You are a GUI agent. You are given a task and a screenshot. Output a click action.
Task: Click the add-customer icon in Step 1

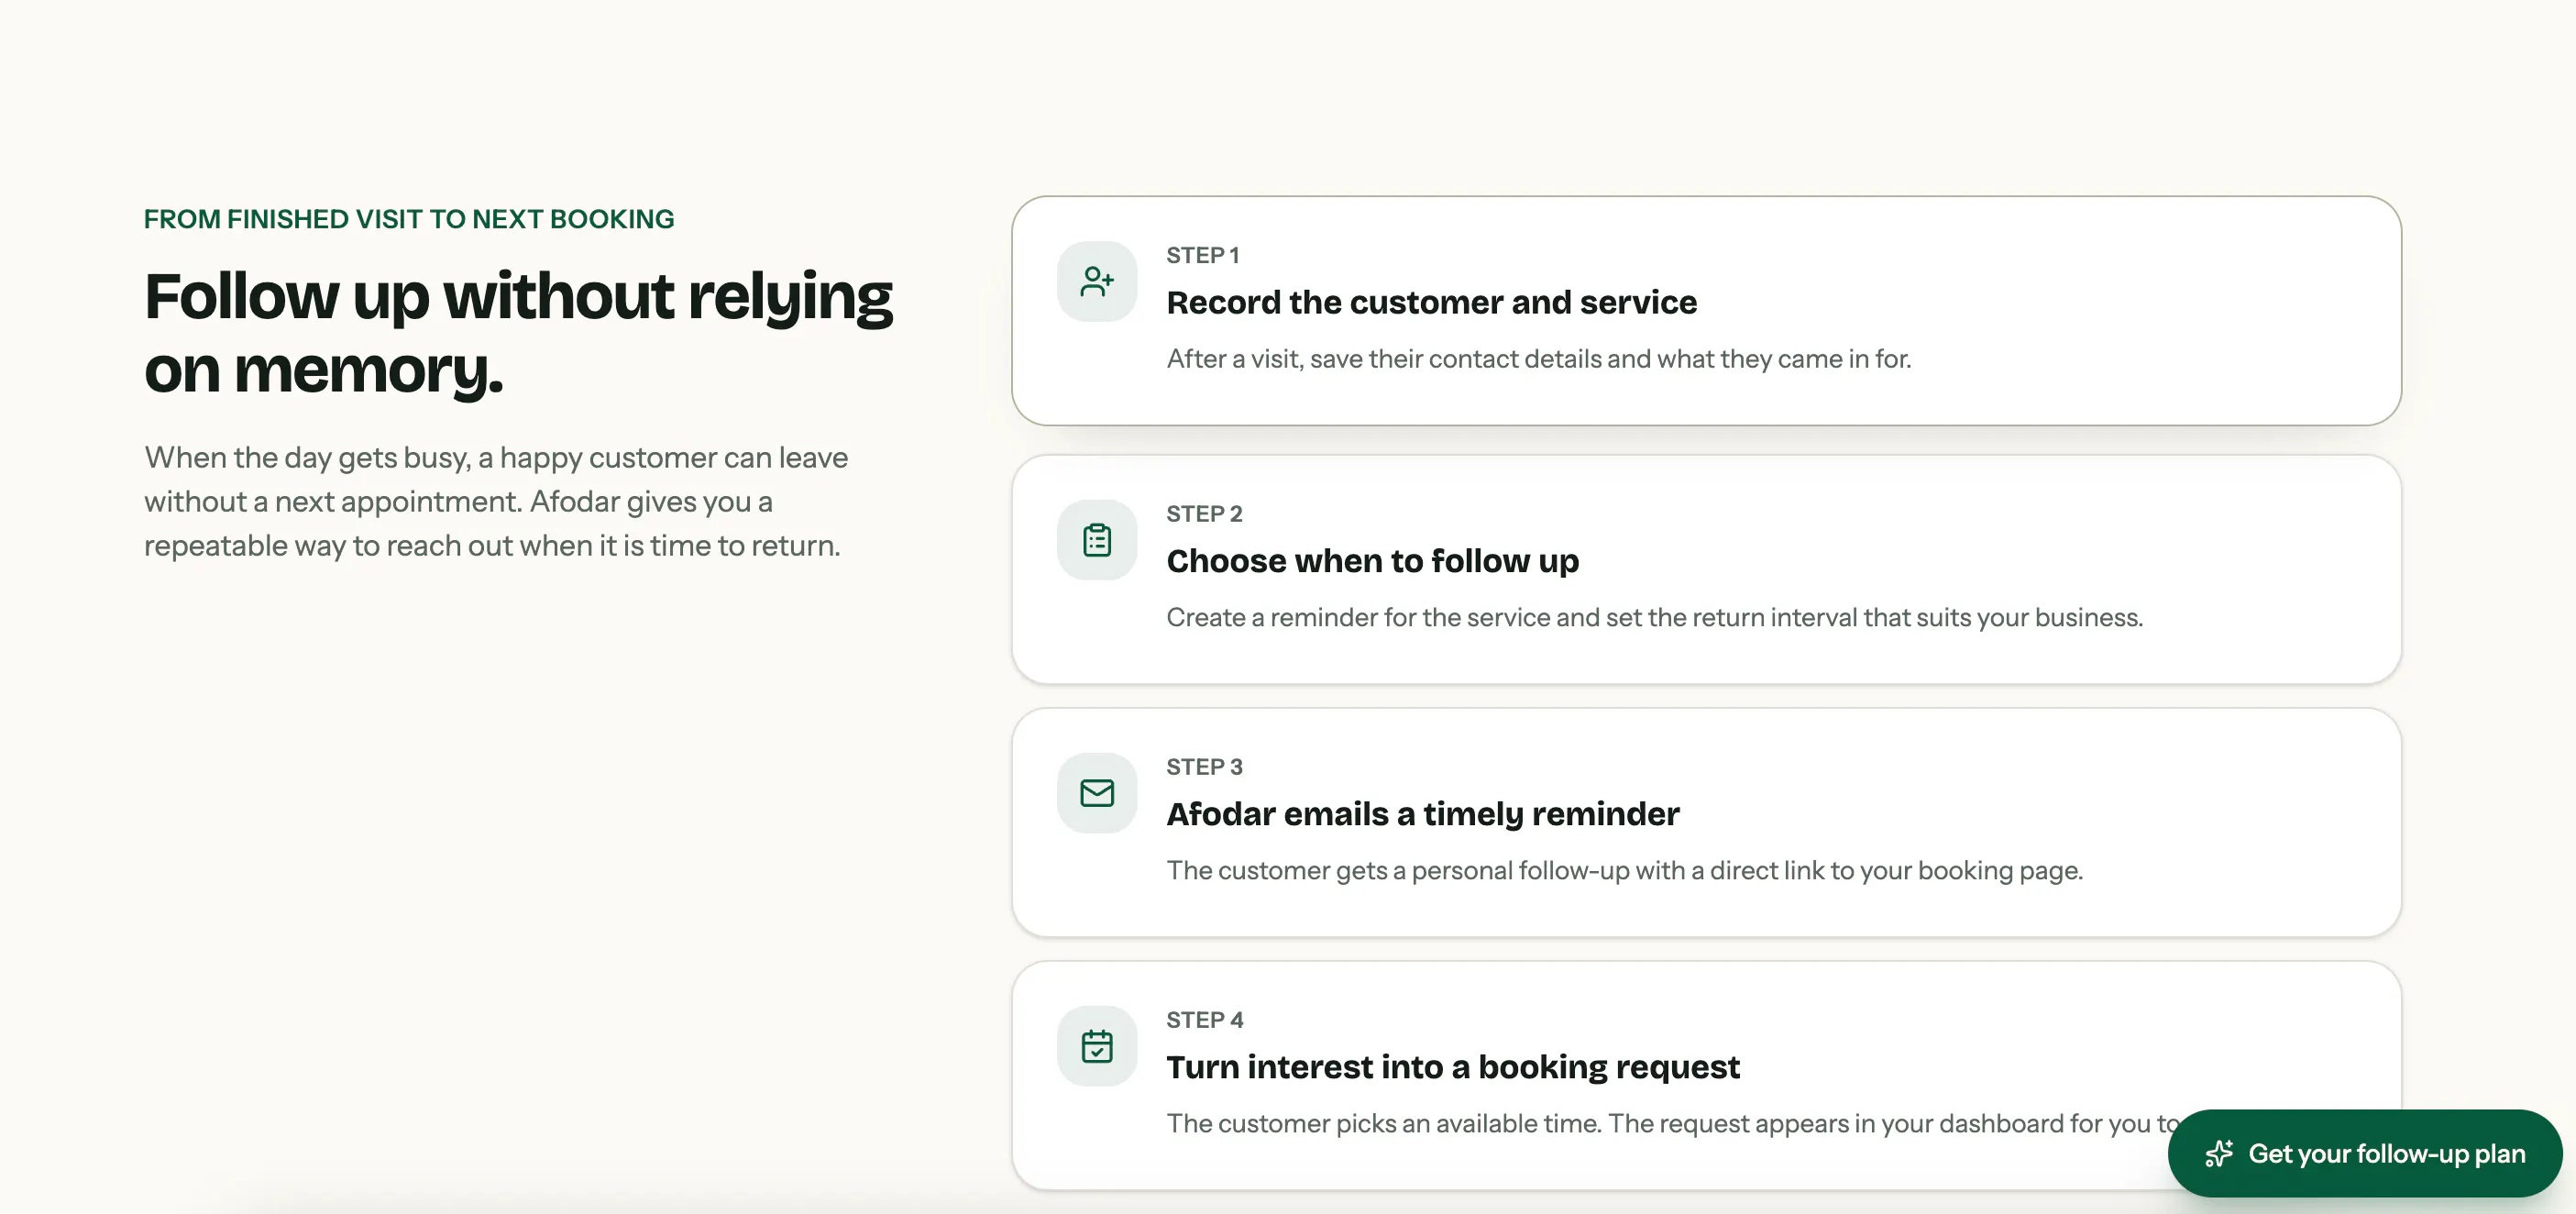pyautogui.click(x=1097, y=281)
